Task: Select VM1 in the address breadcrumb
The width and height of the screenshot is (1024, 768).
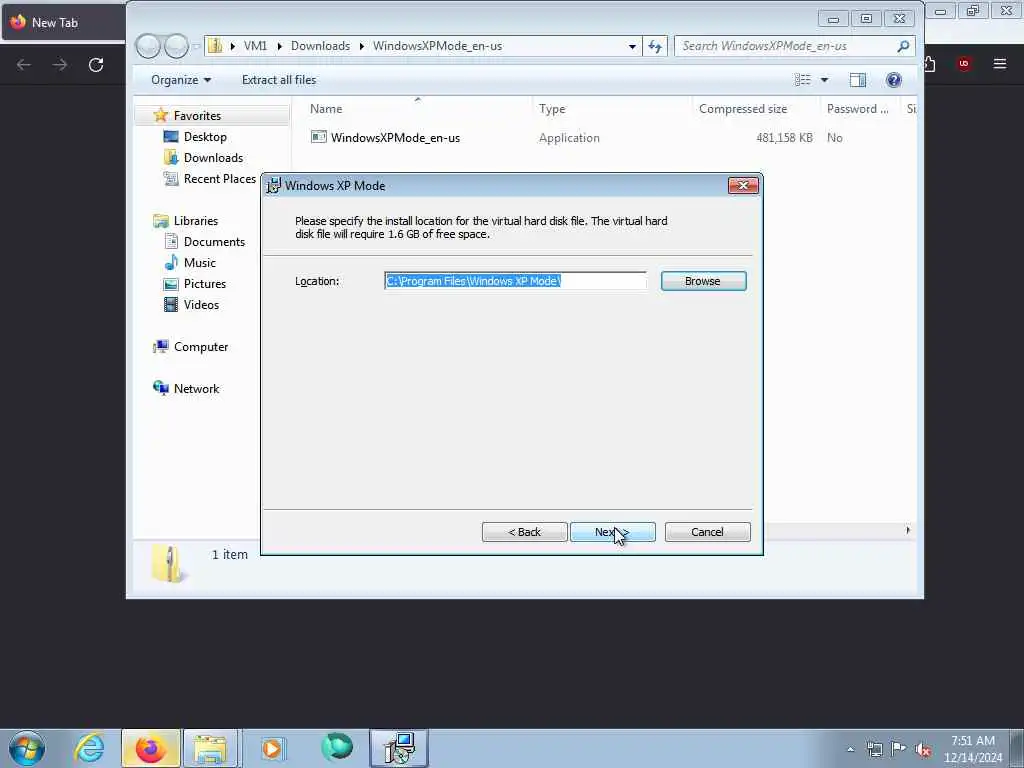Action: point(255,46)
